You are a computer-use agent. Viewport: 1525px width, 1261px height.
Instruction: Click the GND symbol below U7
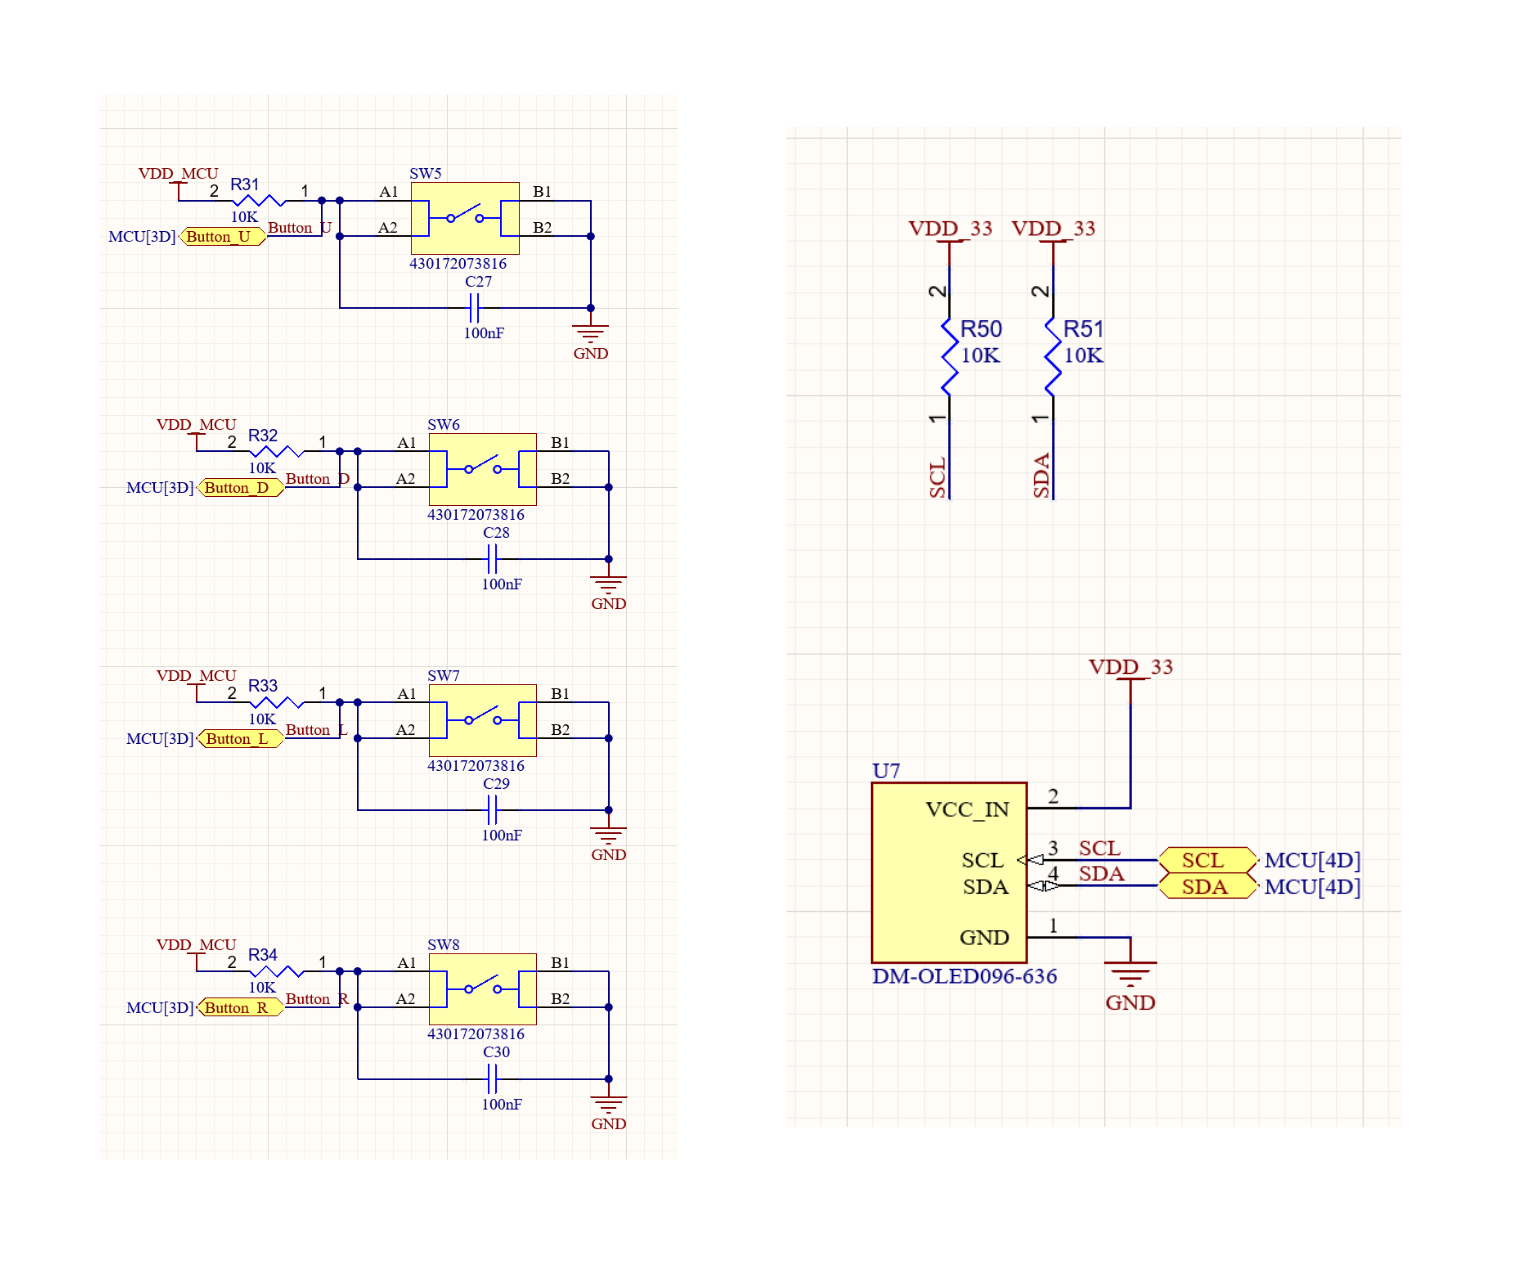[x=1130, y=973]
